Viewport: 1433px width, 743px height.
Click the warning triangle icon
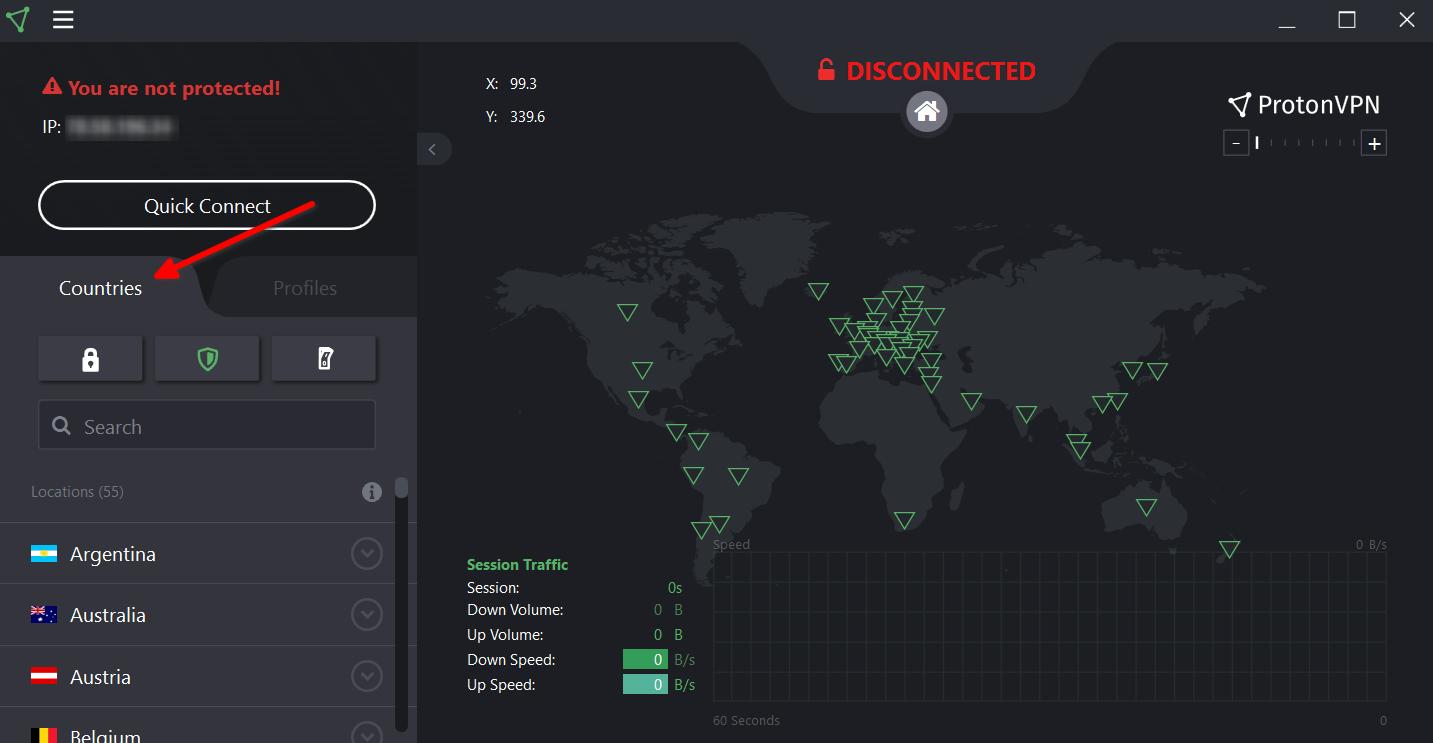click(x=52, y=87)
